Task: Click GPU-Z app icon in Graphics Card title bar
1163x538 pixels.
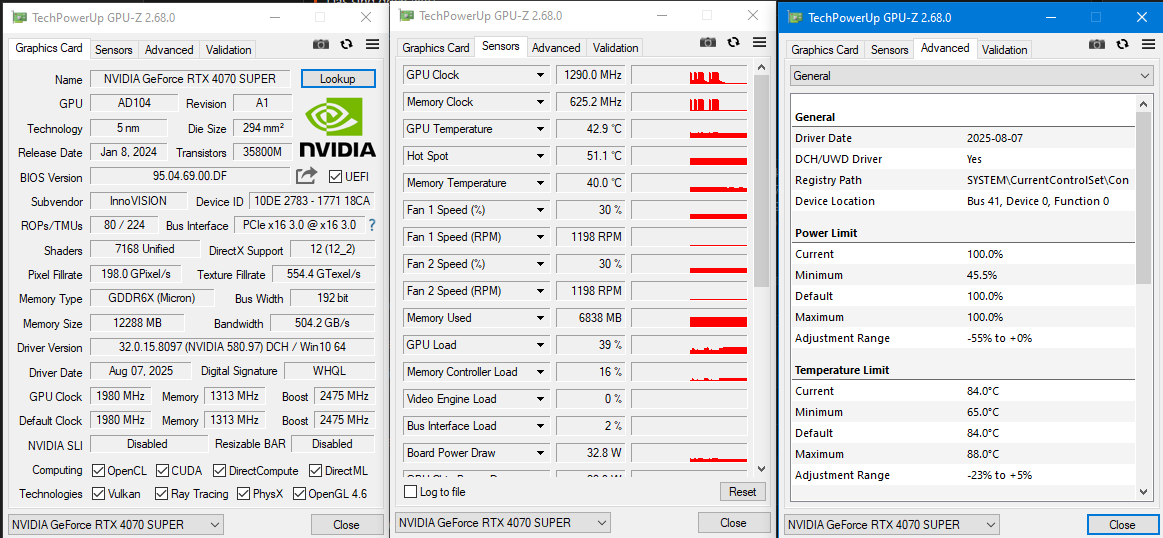Action: (20, 16)
